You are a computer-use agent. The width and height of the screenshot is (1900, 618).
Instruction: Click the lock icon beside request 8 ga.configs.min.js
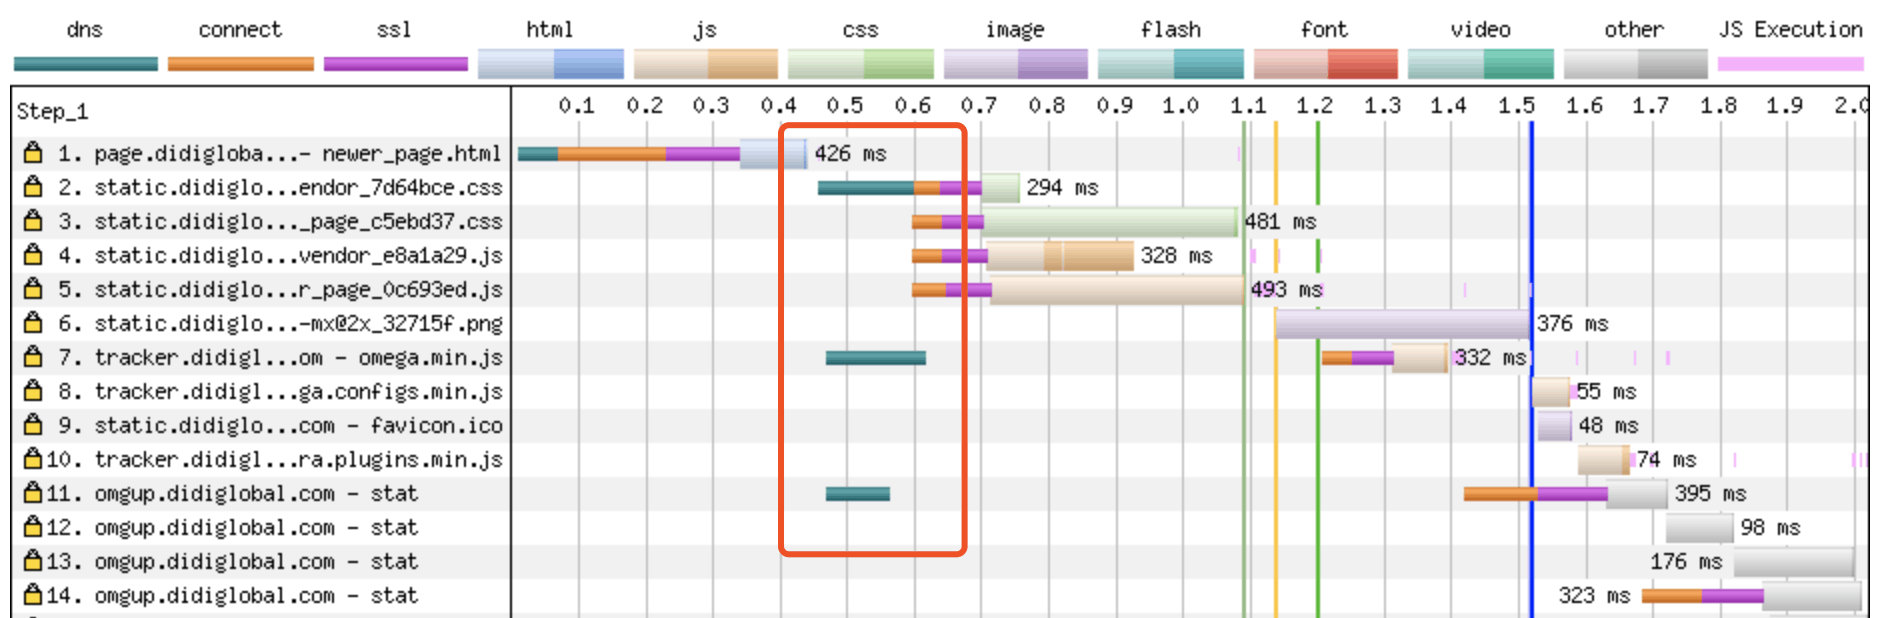[x=33, y=391]
